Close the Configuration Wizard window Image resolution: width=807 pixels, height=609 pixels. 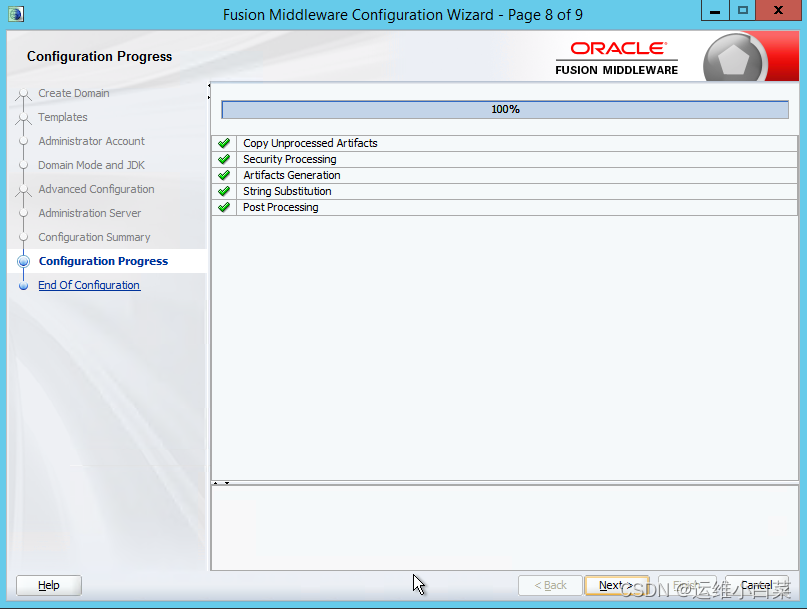tap(778, 11)
